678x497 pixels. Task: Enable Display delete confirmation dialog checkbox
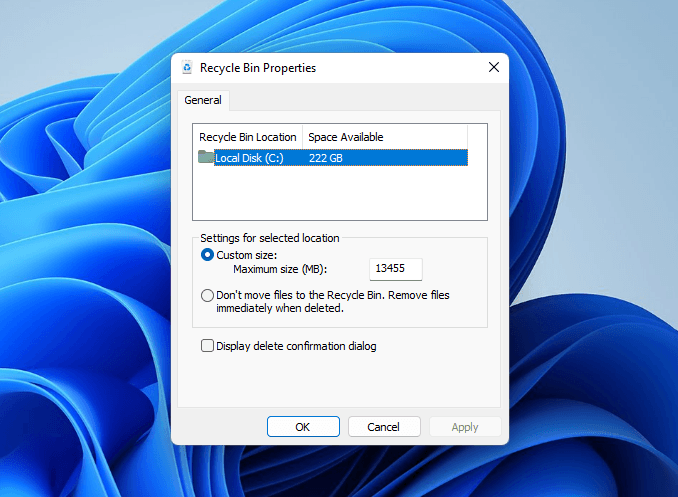(207, 346)
